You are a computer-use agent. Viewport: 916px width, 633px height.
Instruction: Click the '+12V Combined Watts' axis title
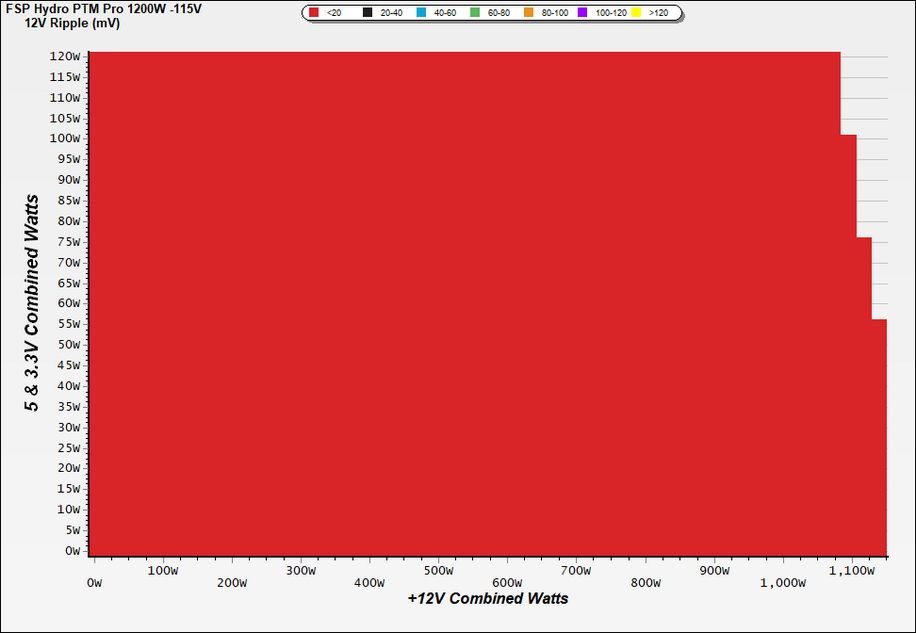pos(488,599)
